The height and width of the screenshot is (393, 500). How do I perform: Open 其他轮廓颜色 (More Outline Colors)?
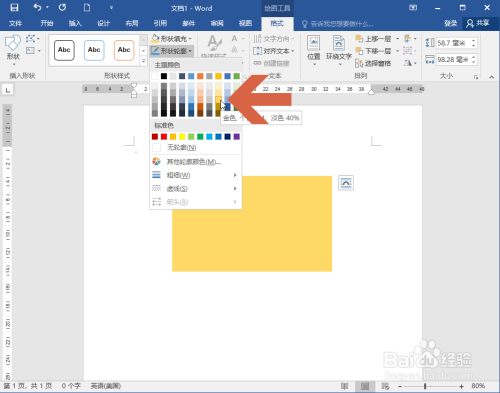point(196,162)
